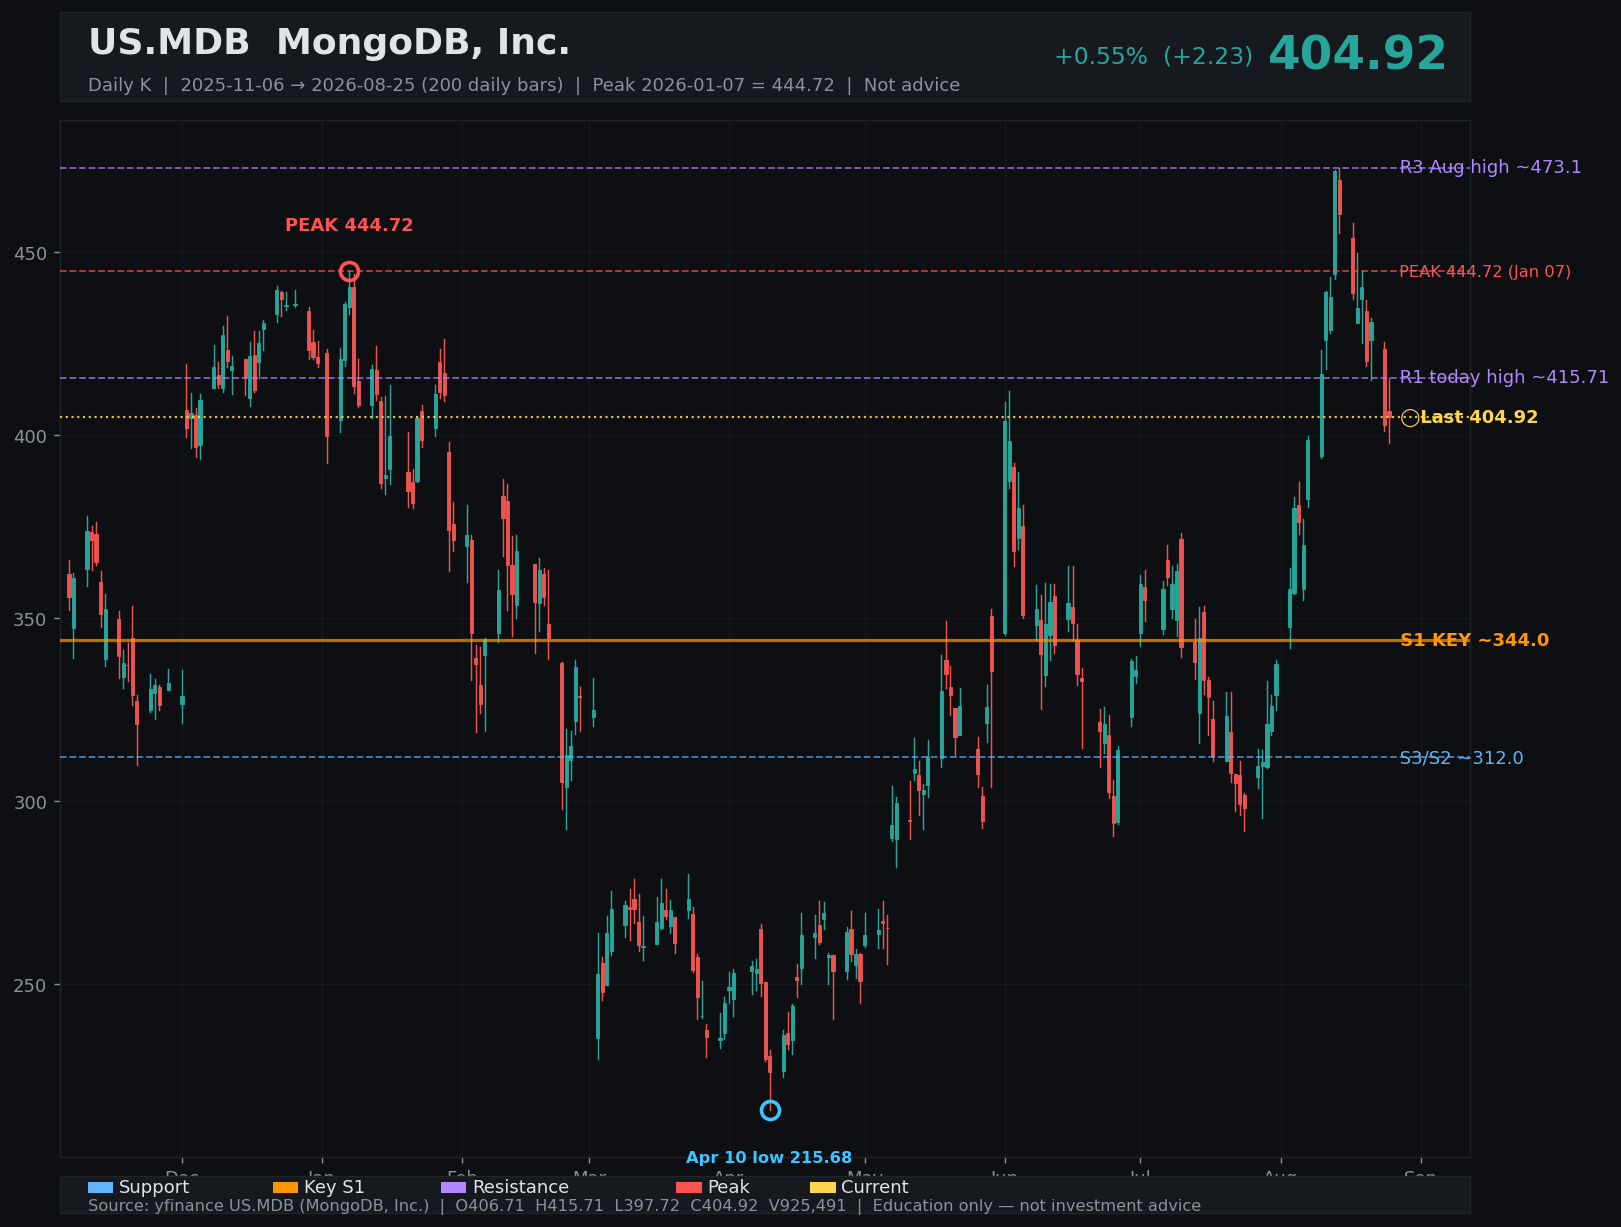Click the 250 y-axis tick label
Image resolution: width=1621 pixels, height=1227 pixels.
30,985
